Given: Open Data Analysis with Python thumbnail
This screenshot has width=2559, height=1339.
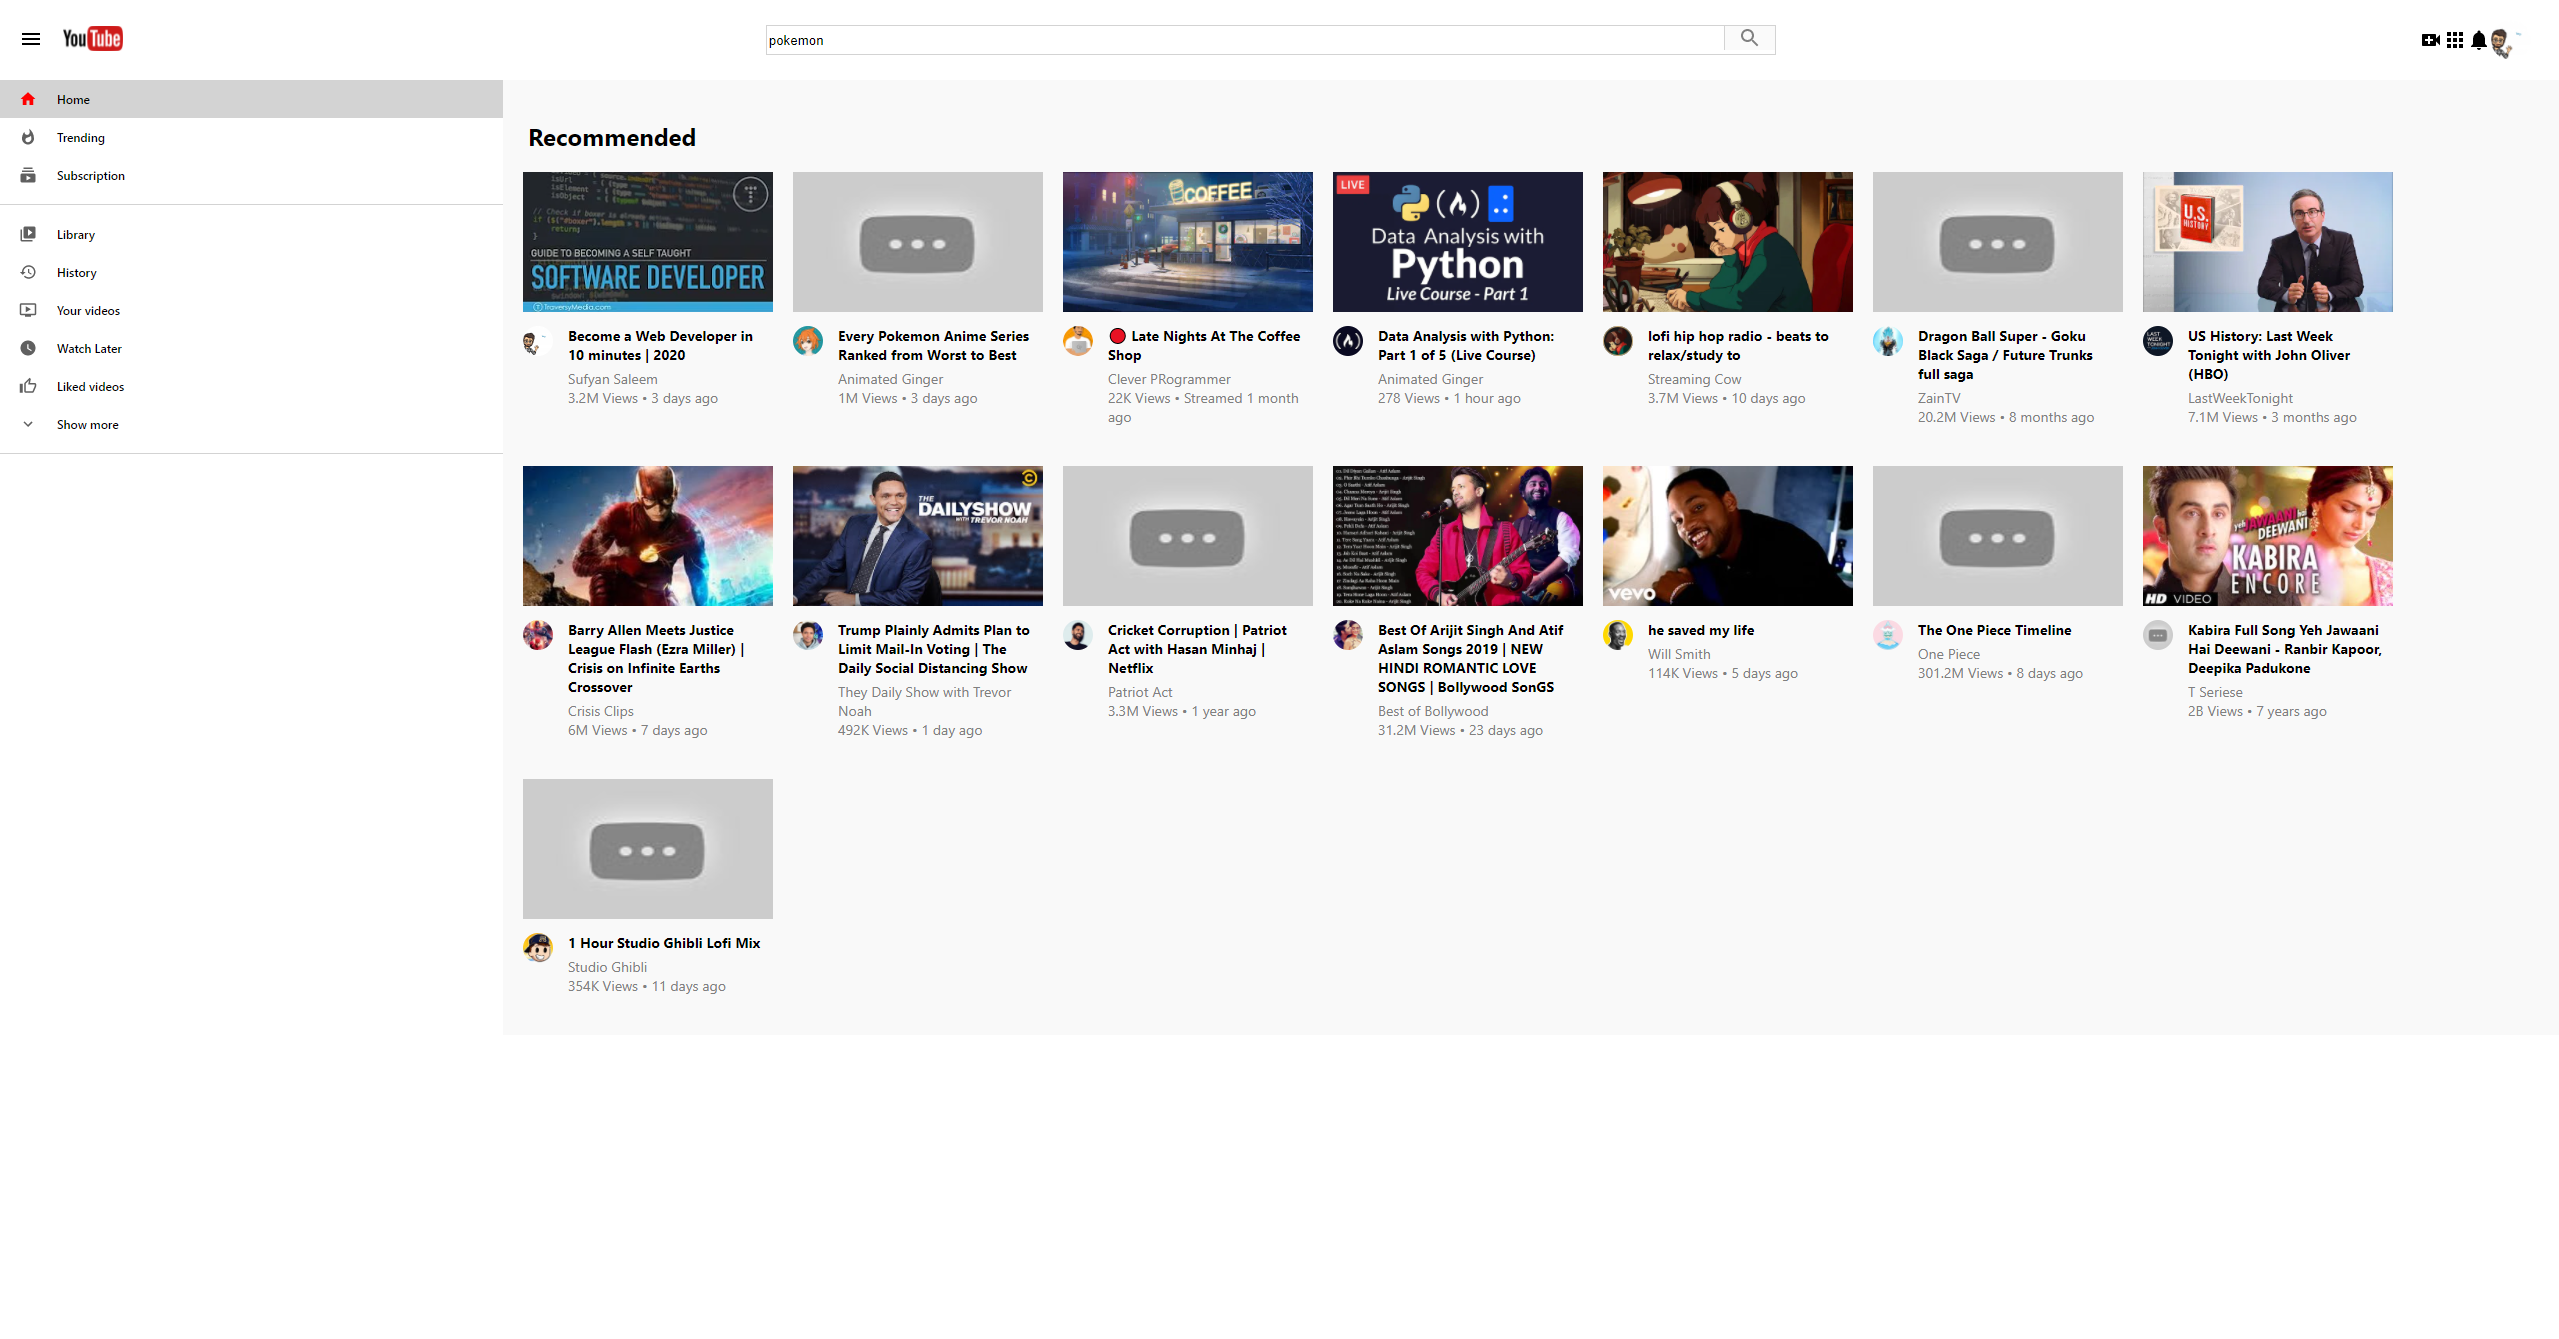Looking at the screenshot, I should pos(1457,242).
